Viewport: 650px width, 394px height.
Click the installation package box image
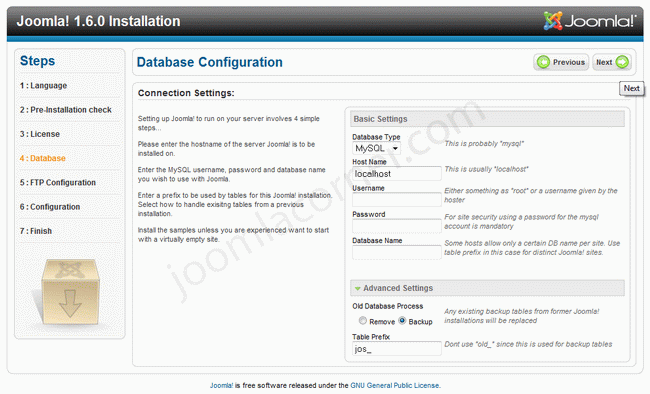(x=70, y=292)
